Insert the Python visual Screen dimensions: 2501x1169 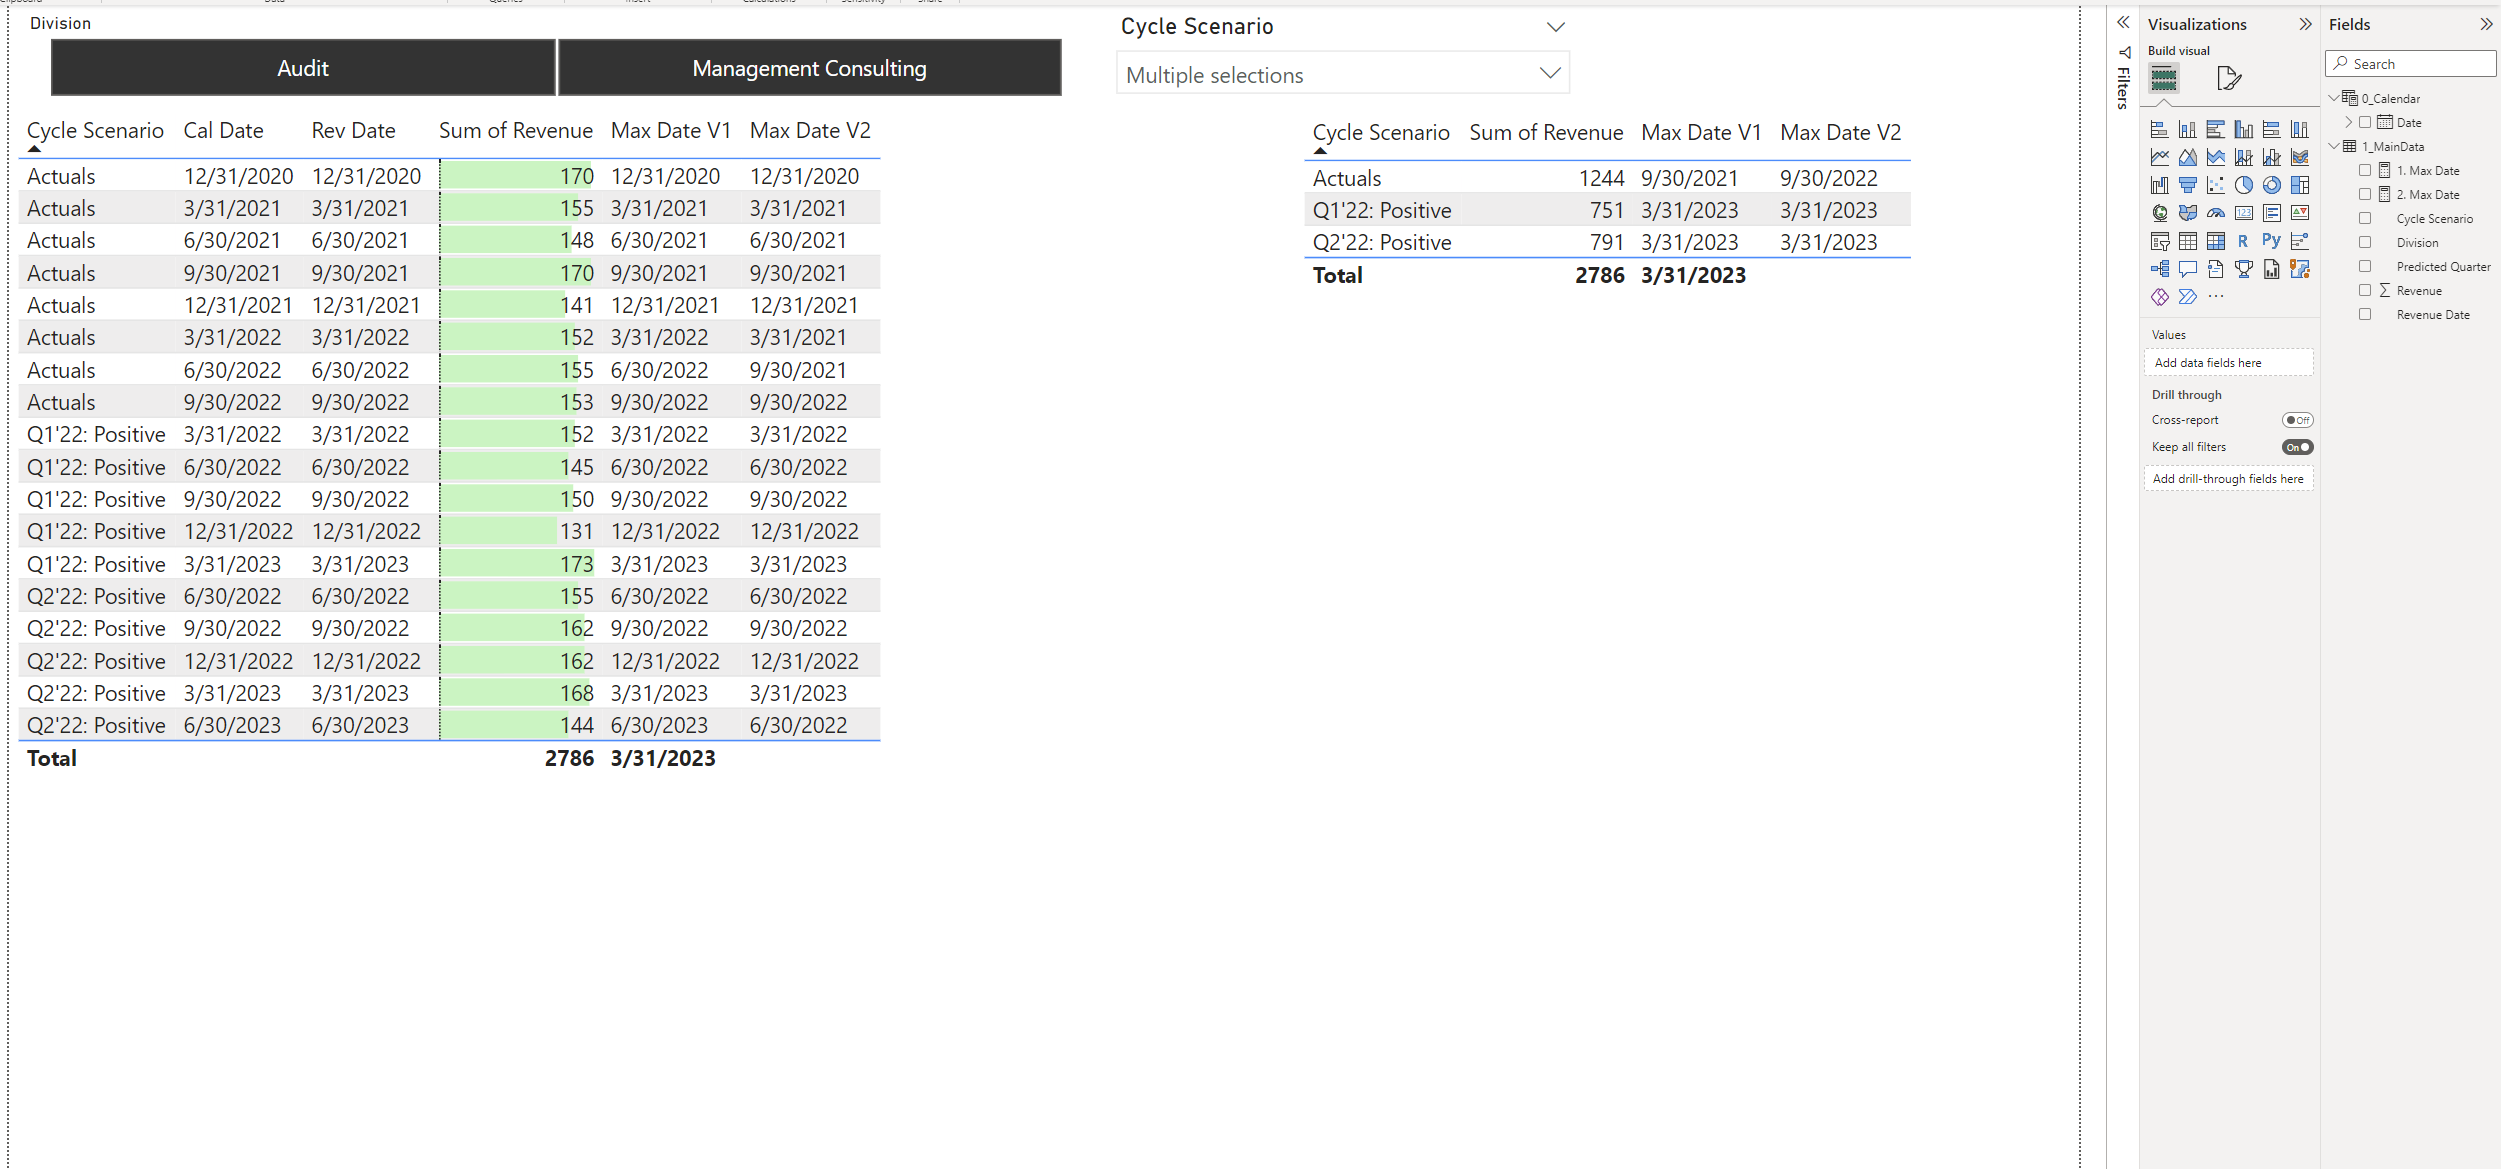(2271, 241)
